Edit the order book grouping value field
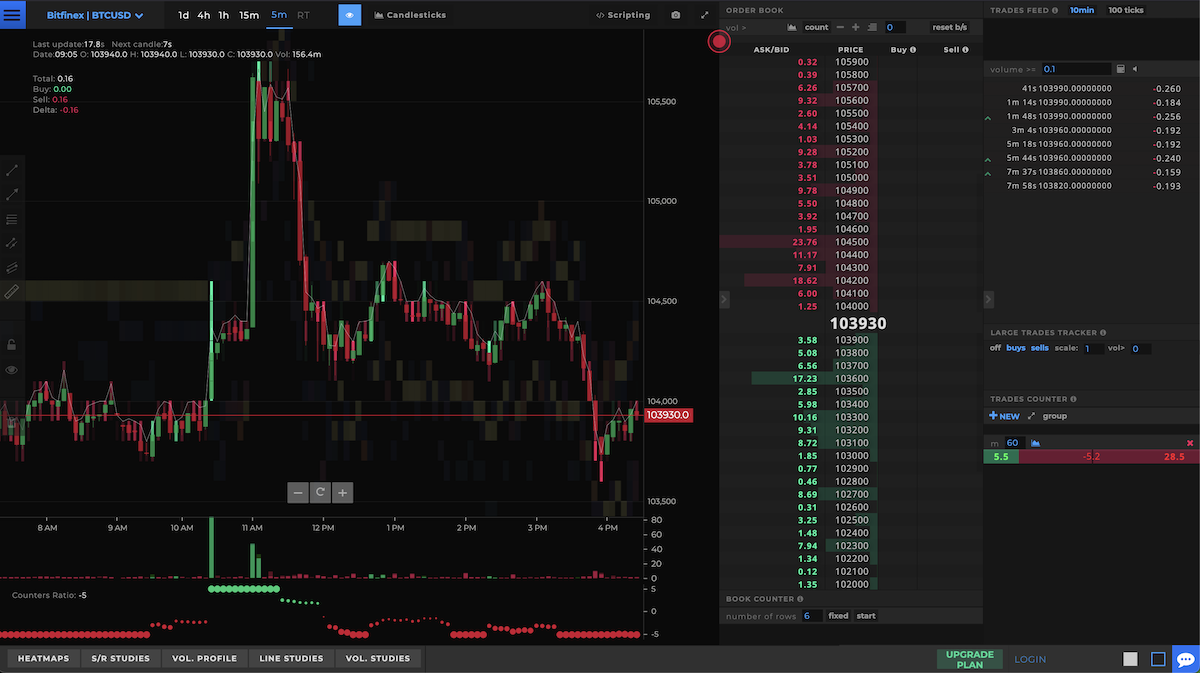The height and width of the screenshot is (673, 1200). (x=895, y=27)
